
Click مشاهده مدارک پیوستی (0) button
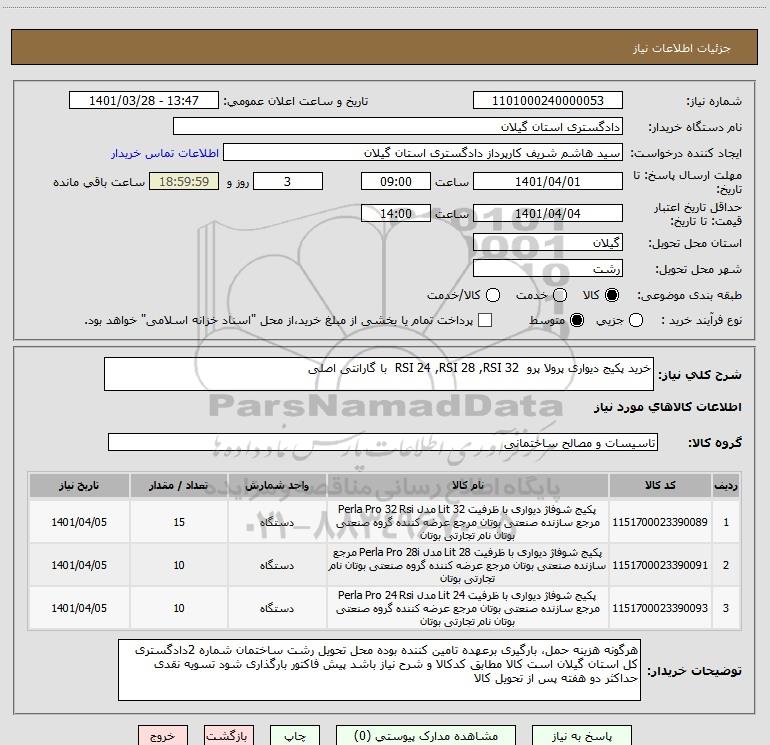(x=426, y=736)
